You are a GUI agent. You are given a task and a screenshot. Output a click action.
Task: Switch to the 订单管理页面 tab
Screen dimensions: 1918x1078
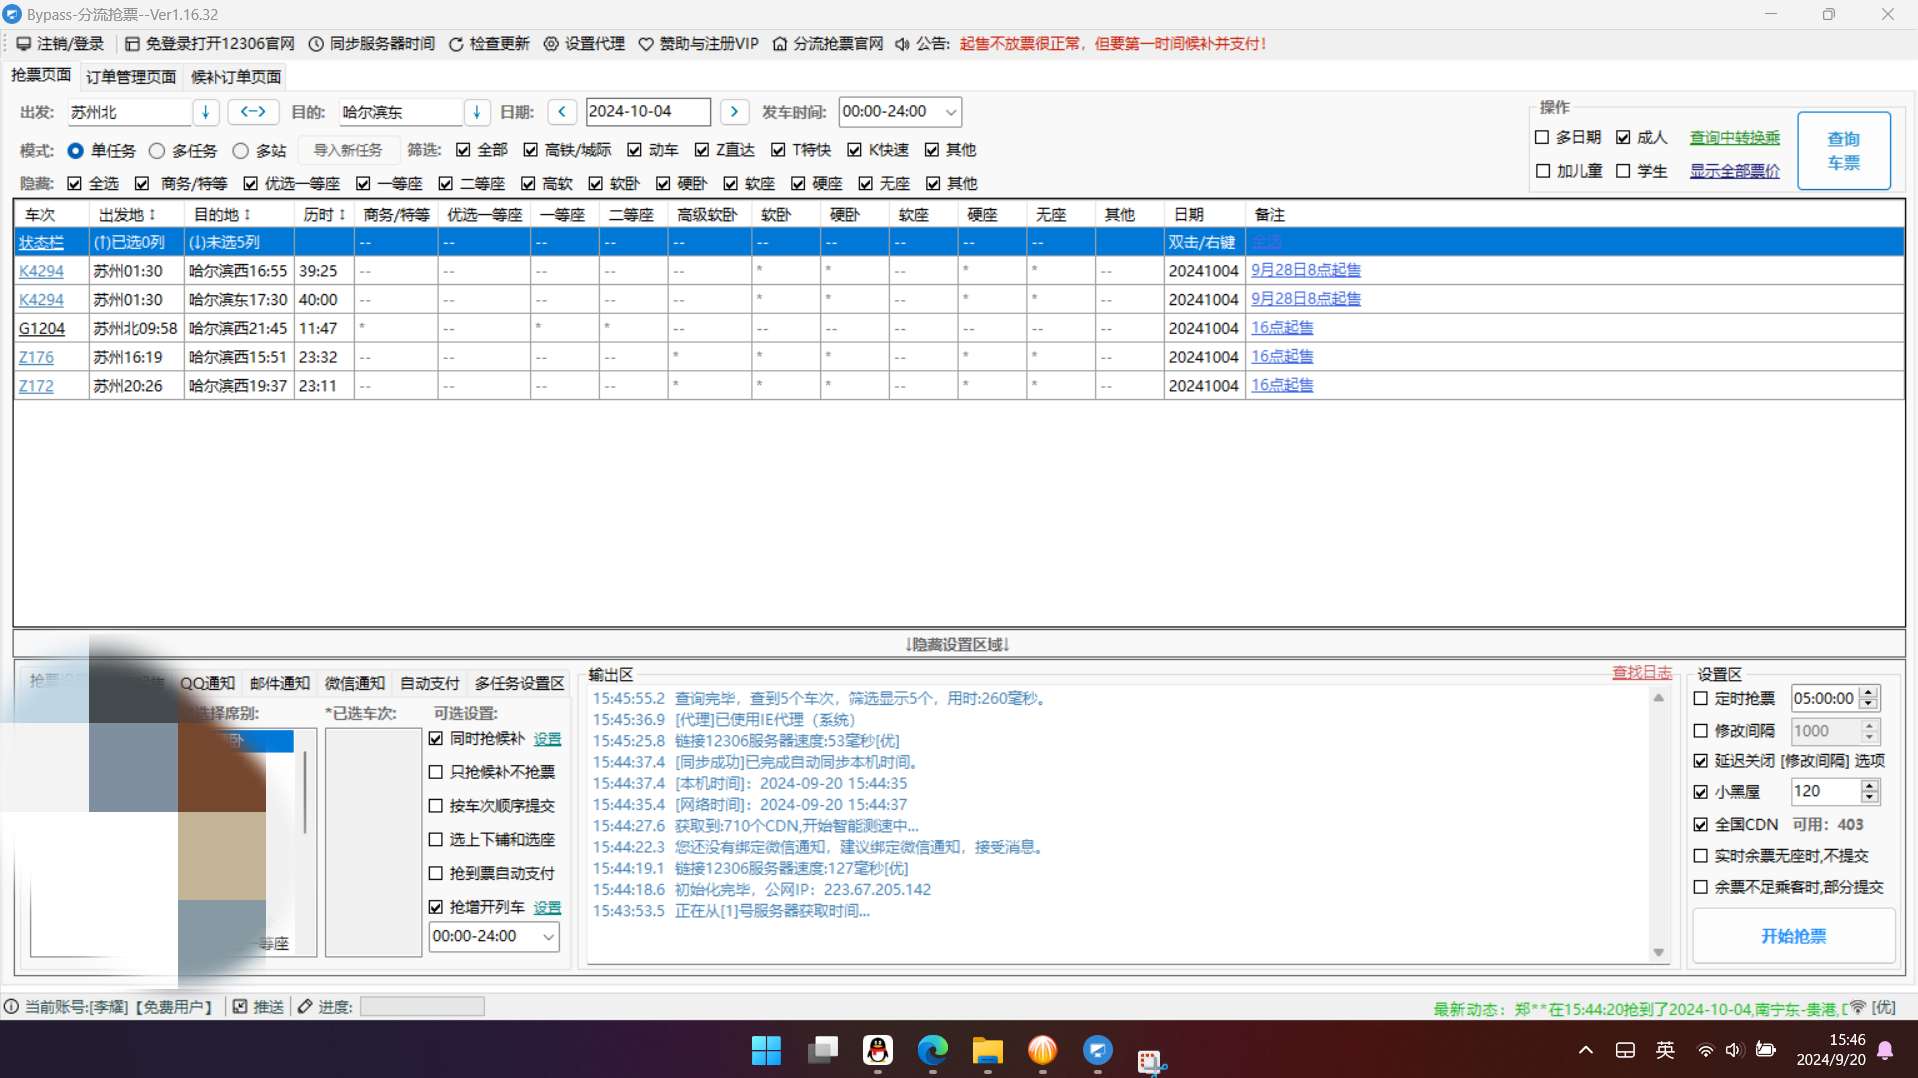click(x=131, y=77)
